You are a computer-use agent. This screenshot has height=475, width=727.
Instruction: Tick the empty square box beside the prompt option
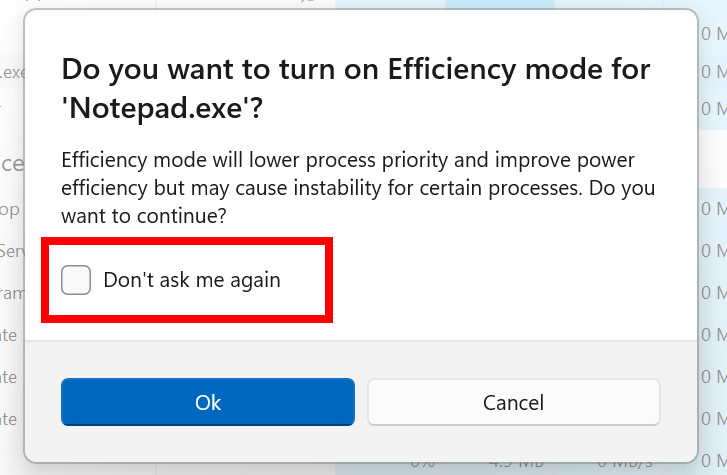[76, 280]
